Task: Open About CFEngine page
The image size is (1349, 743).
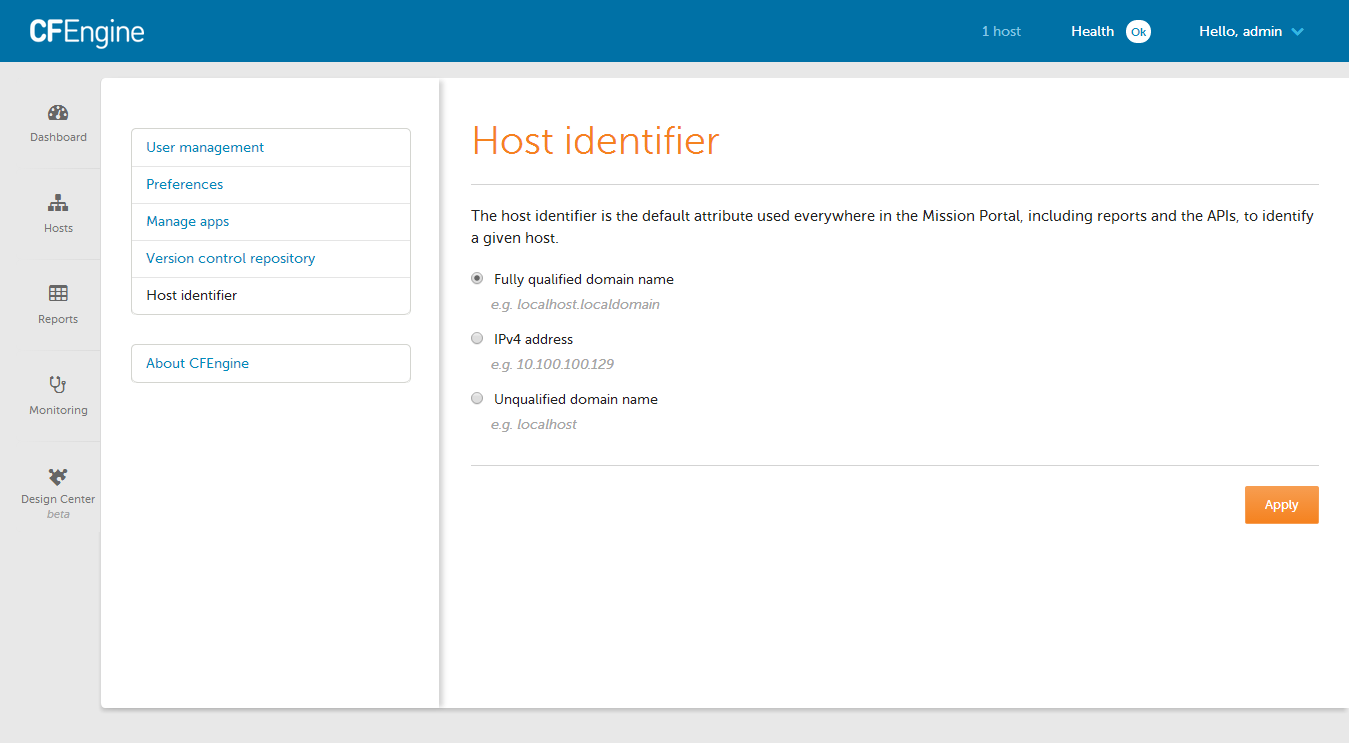Action: click(271, 363)
